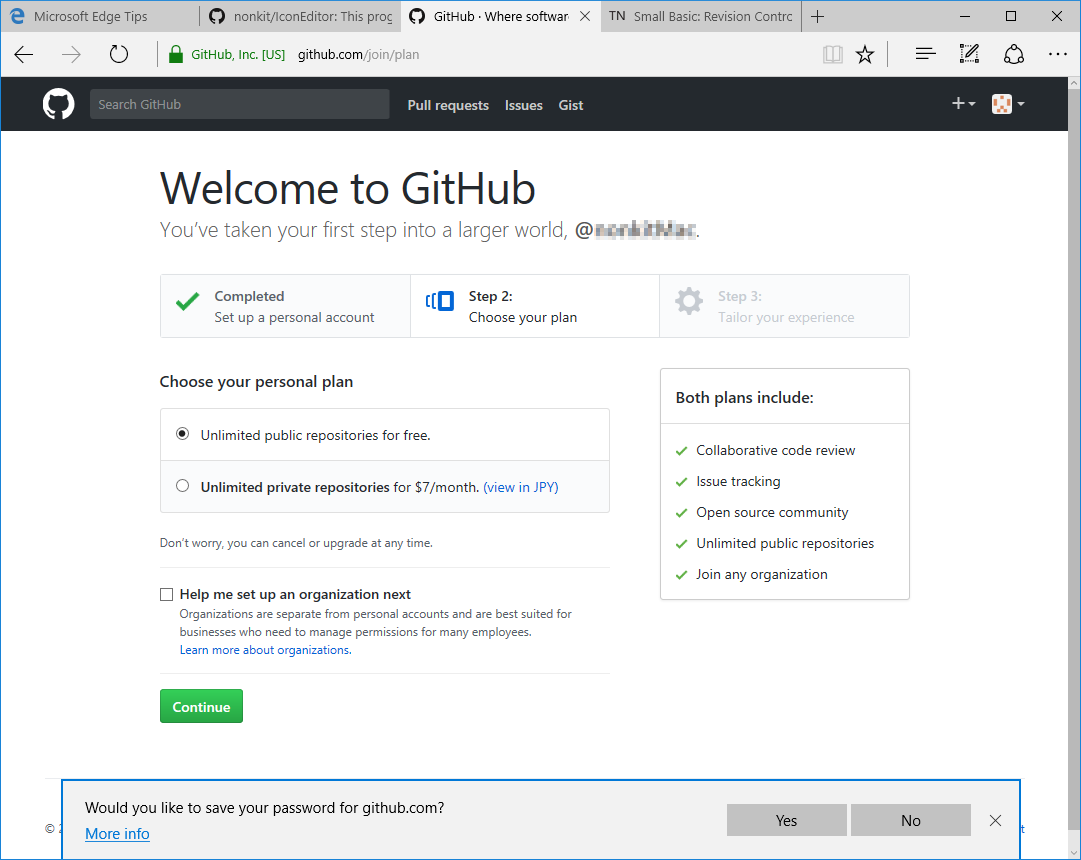Select unlimited private repositories $7/month plan
This screenshot has width=1081, height=860.
(182, 486)
